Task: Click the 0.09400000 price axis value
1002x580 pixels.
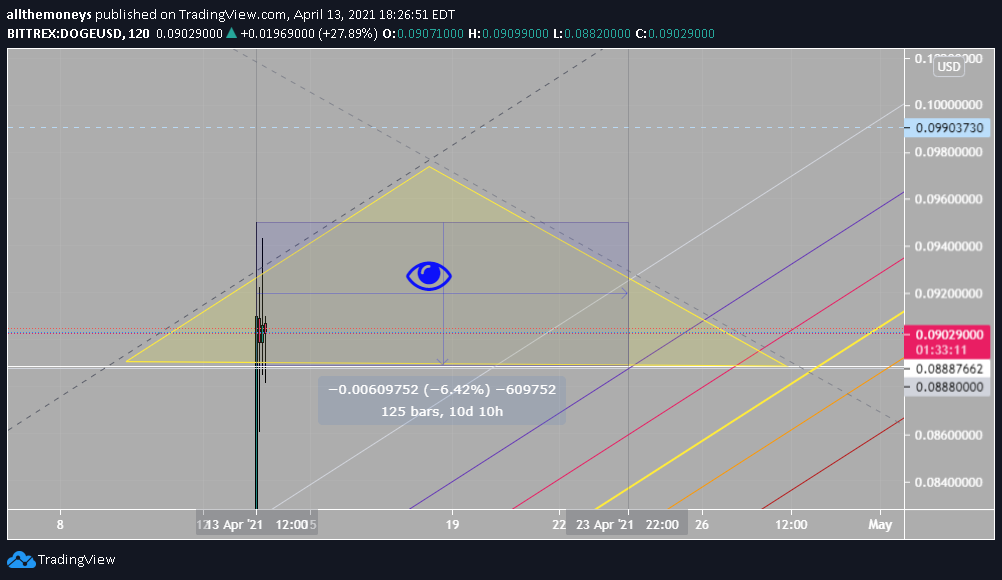Action: pyautogui.click(x=948, y=247)
